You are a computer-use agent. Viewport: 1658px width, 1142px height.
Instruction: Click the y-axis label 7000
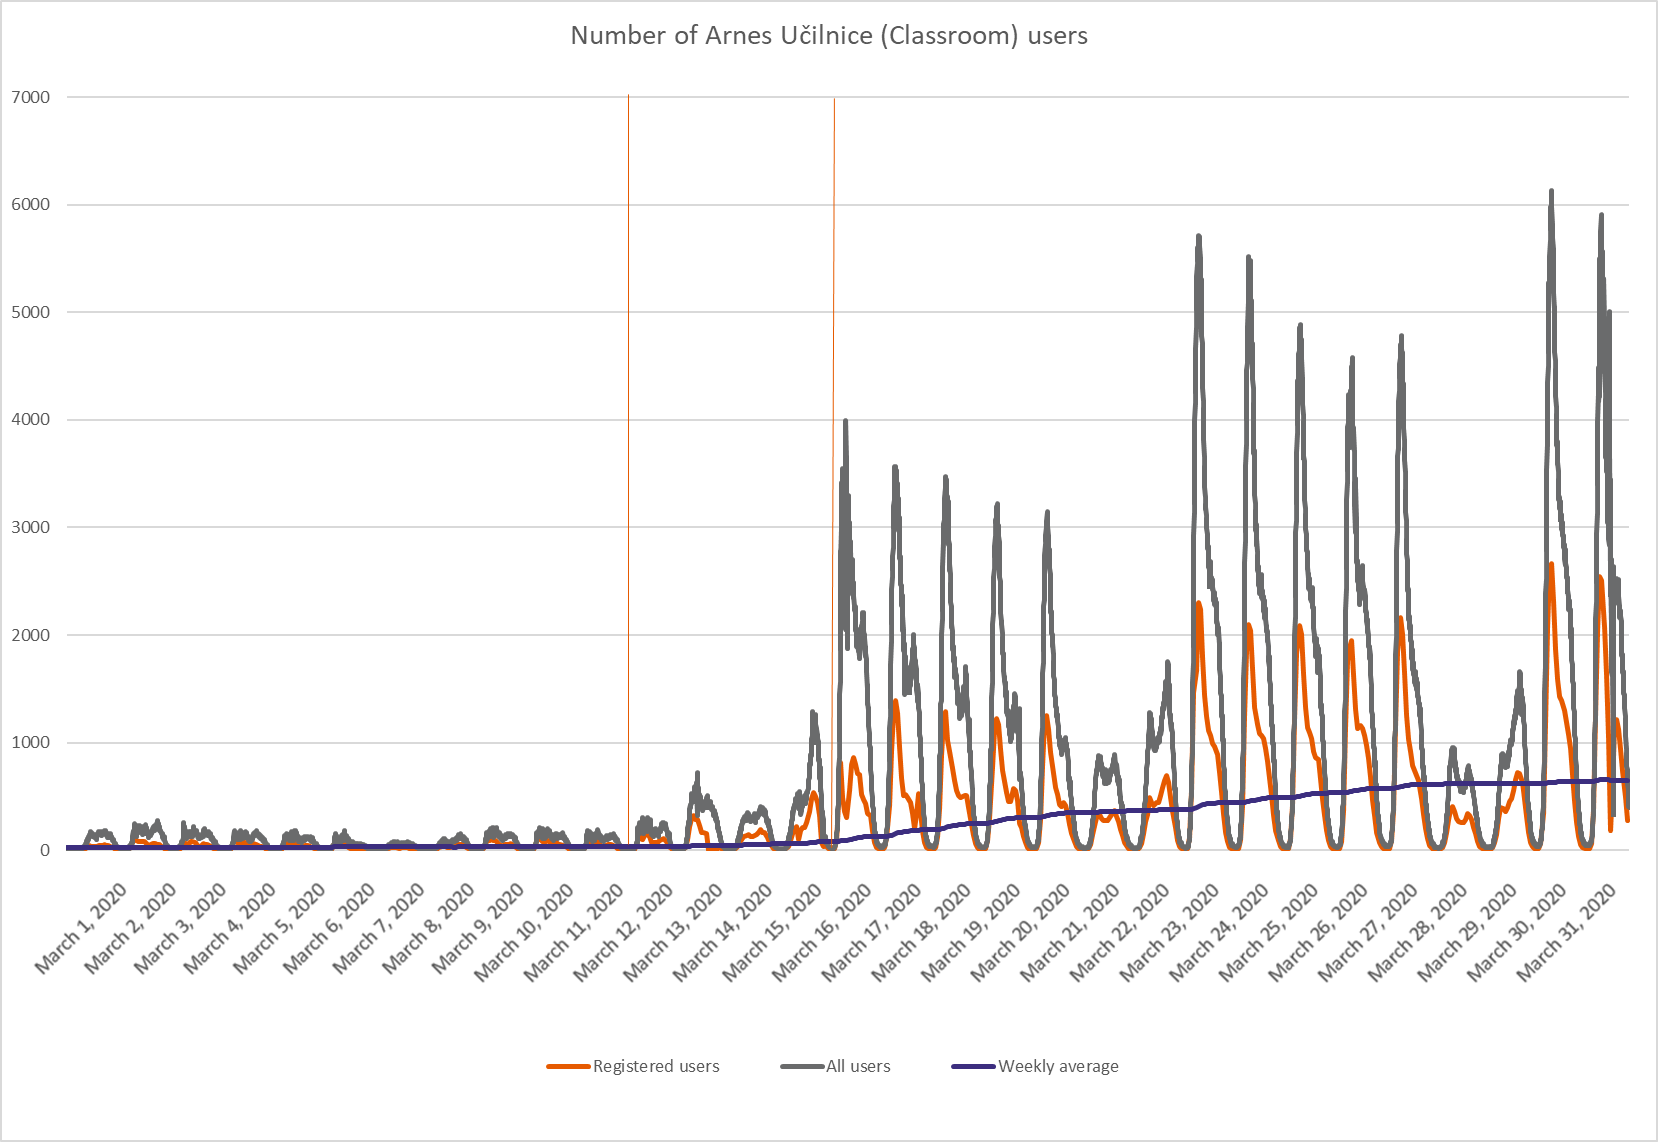click(30, 97)
